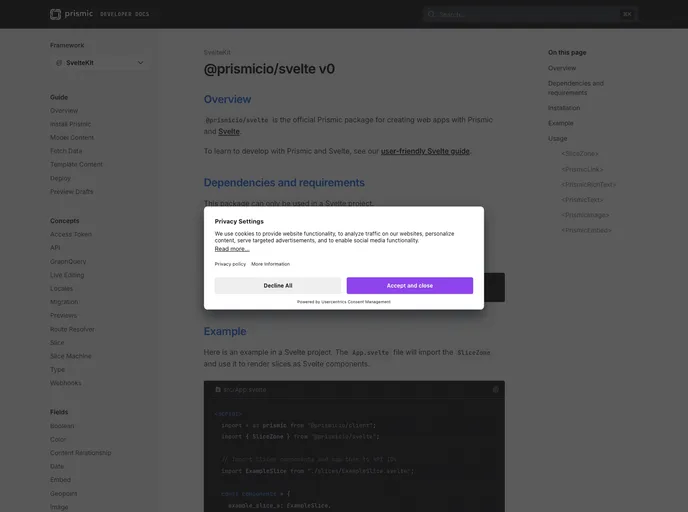Open Slice Machine concept page

pyautogui.click(x=70, y=356)
